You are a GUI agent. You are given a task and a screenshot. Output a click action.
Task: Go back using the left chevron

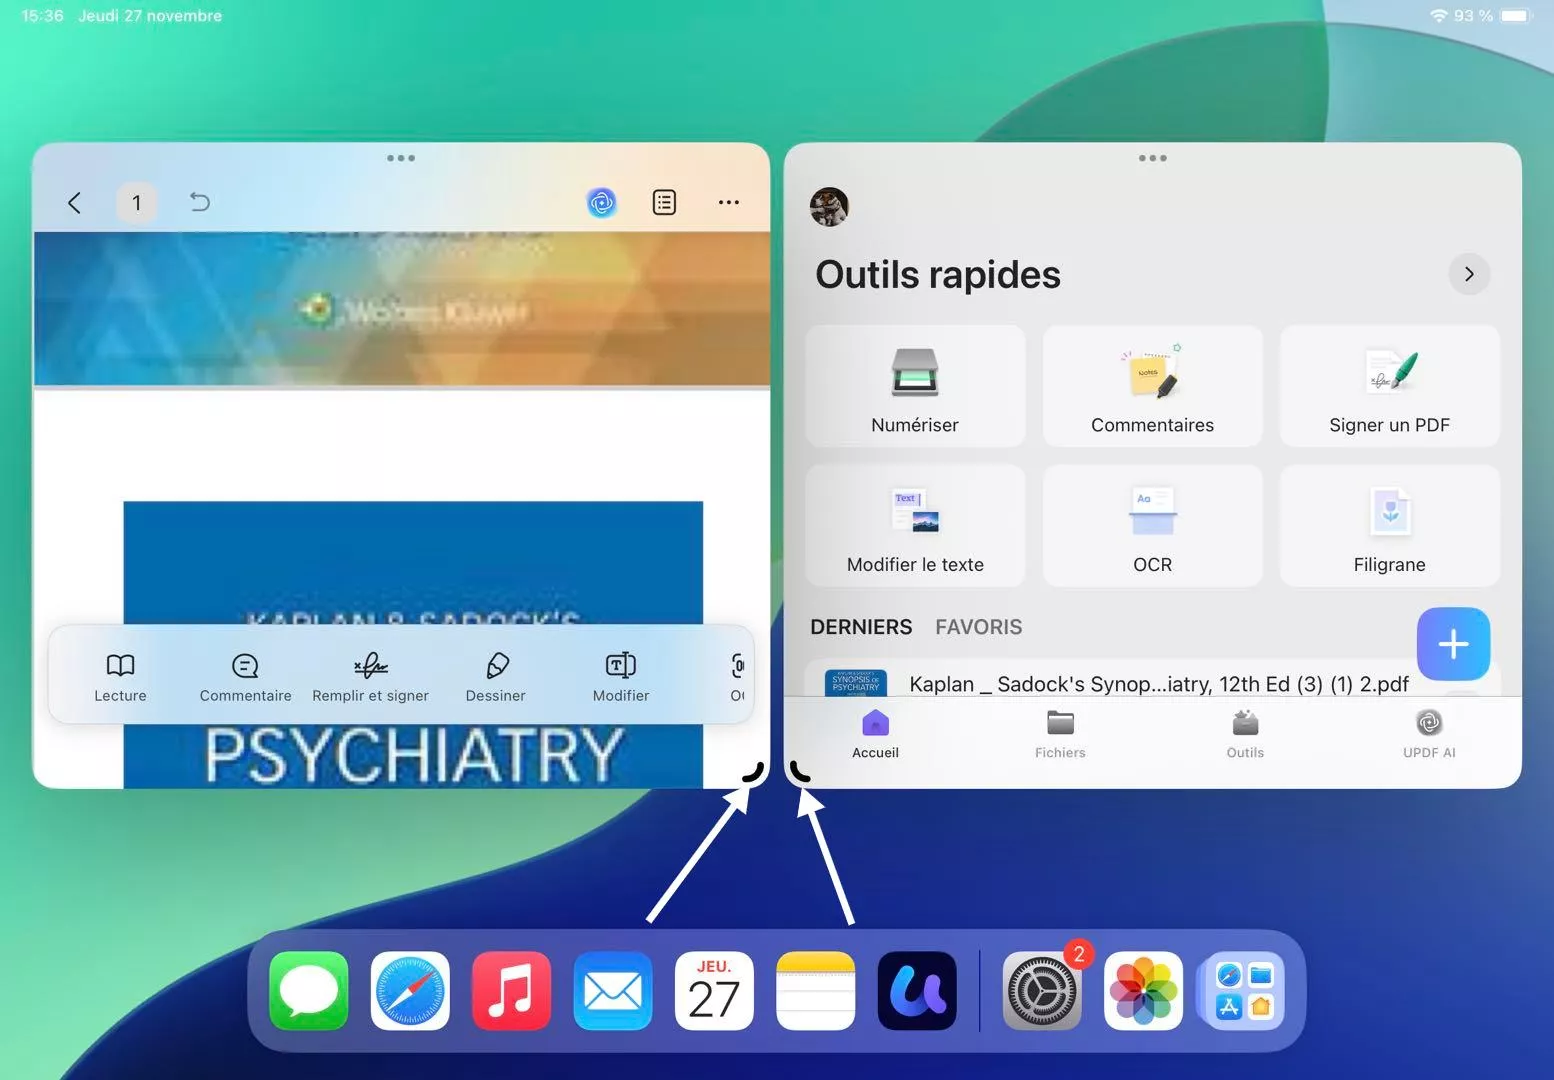tap(74, 203)
